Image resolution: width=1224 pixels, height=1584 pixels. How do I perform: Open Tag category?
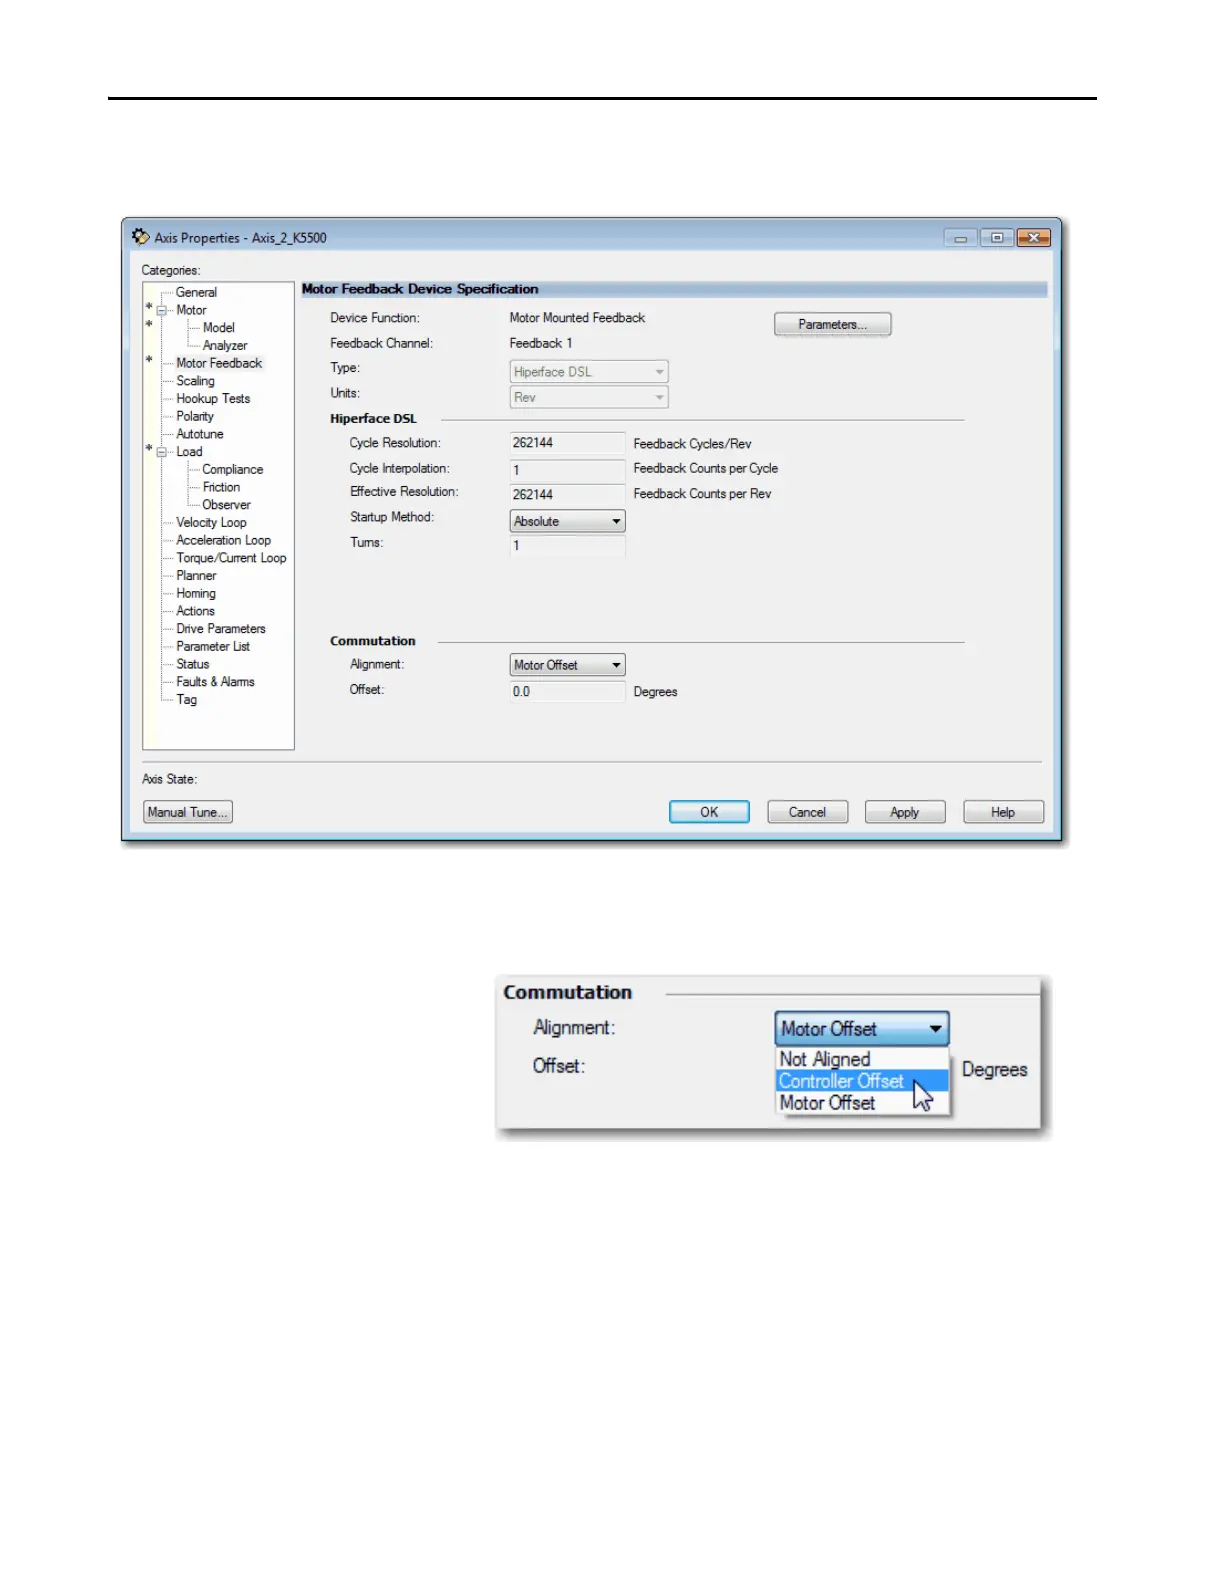[x=186, y=700]
